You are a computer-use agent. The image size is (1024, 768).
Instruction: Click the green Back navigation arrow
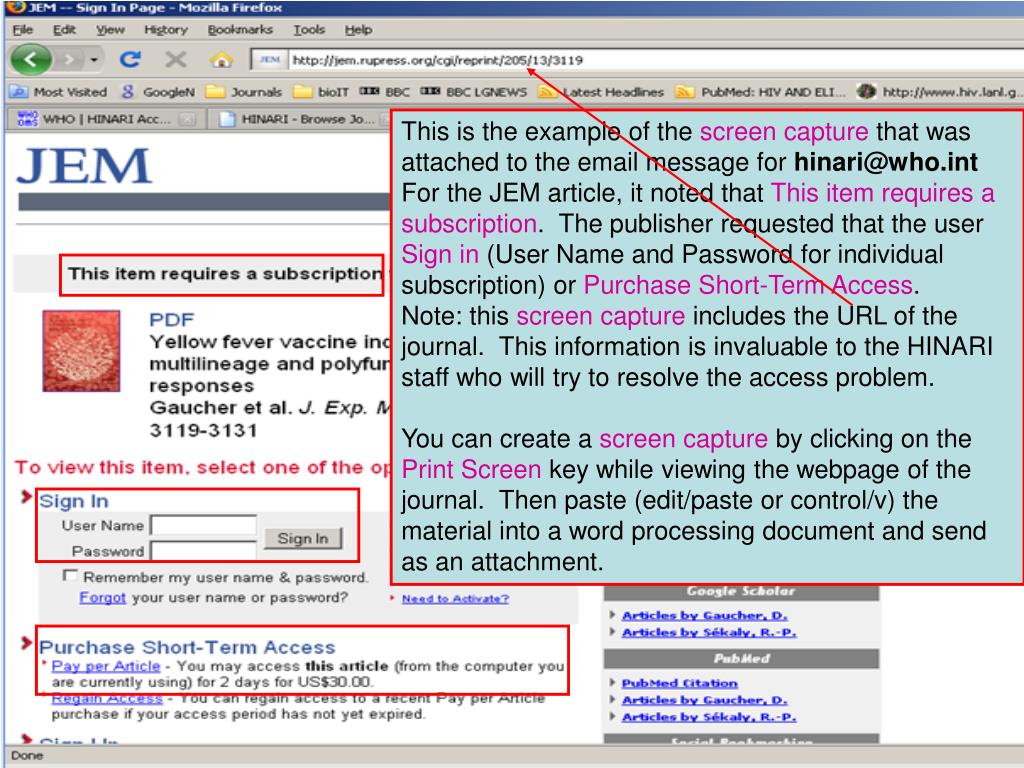(x=31, y=60)
